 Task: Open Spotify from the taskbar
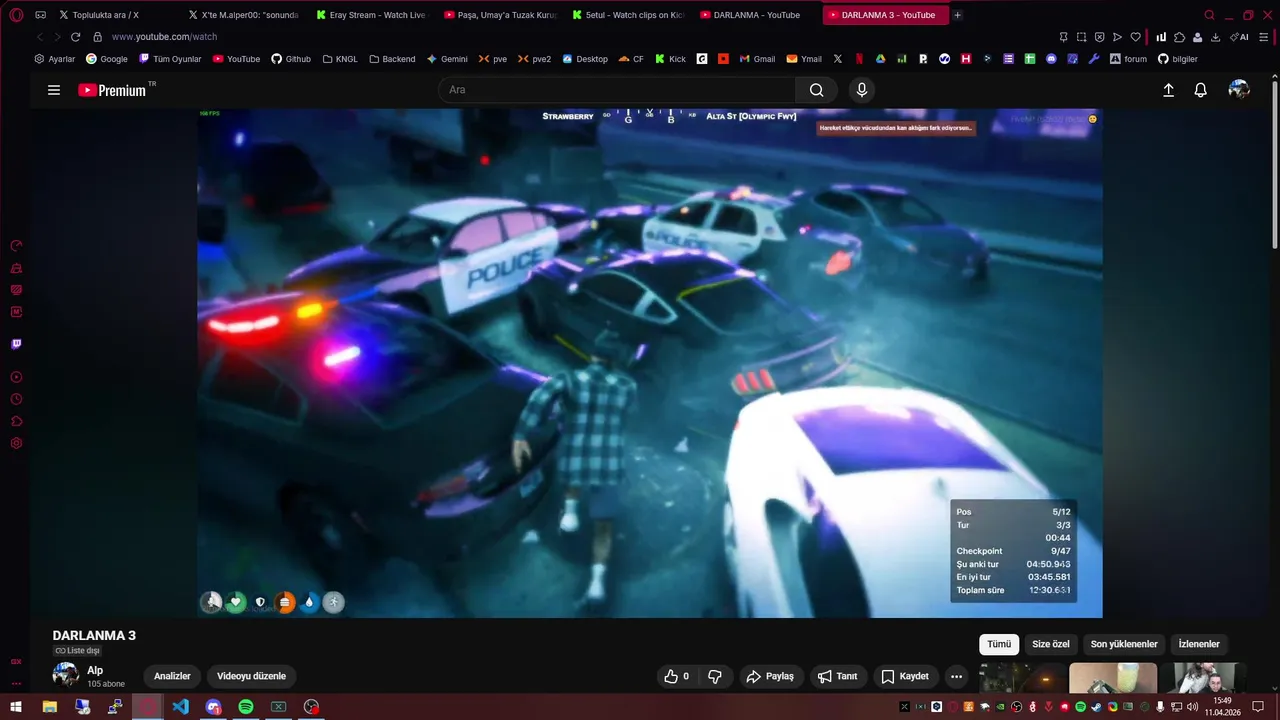point(246,707)
